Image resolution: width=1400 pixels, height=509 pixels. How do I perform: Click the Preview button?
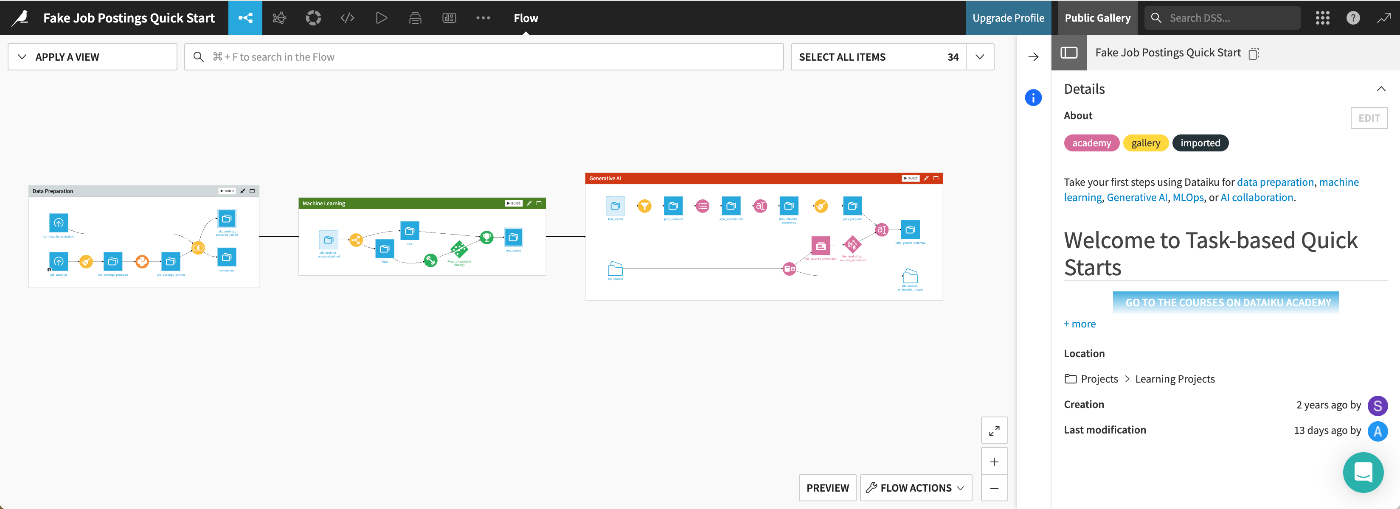pos(828,488)
